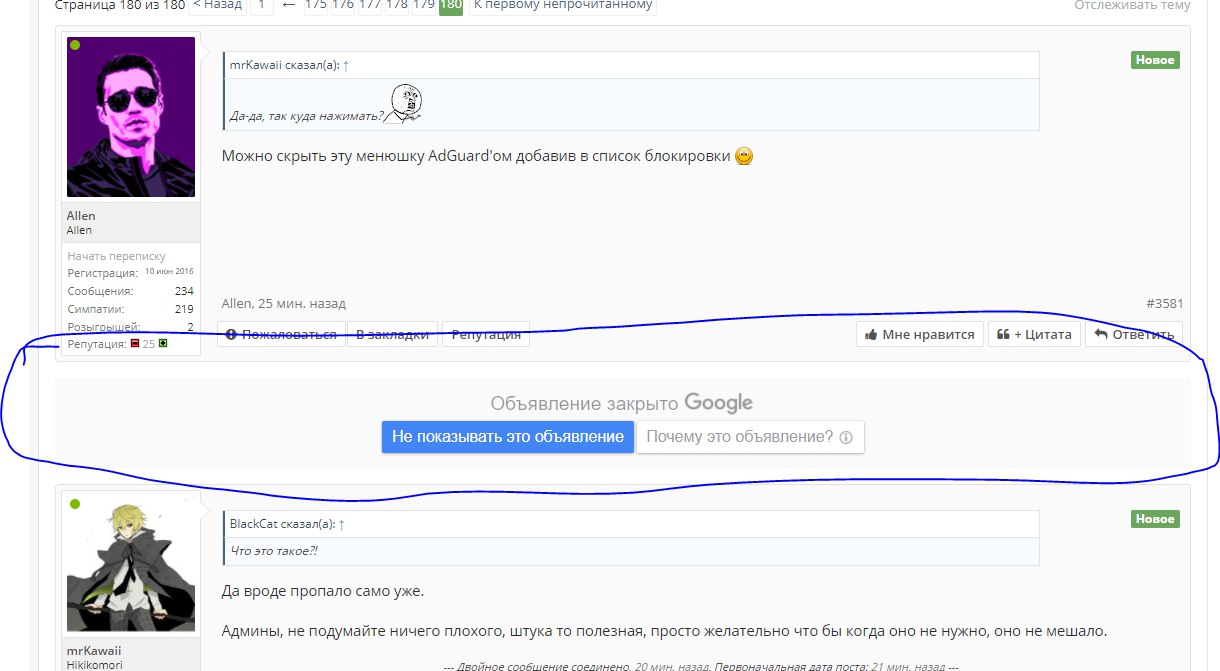This screenshot has width=1220, height=671.
Task: Open page 178 in pagination
Action: click(x=396, y=5)
